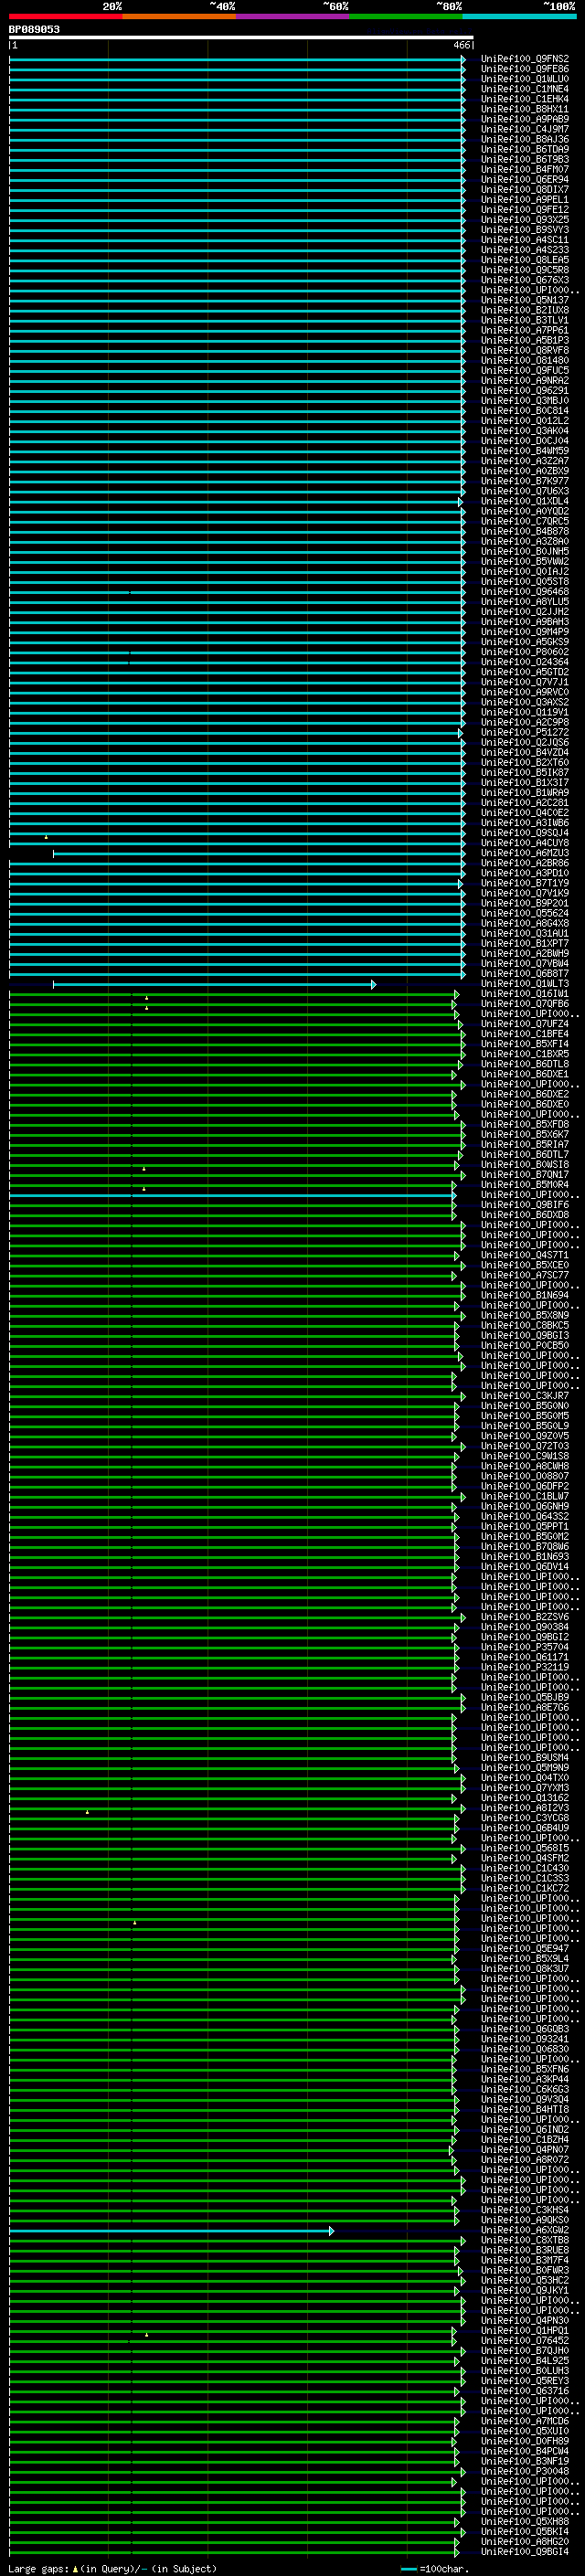Select the UniRef100_Q93X25 label

pyautogui.click(x=524, y=220)
